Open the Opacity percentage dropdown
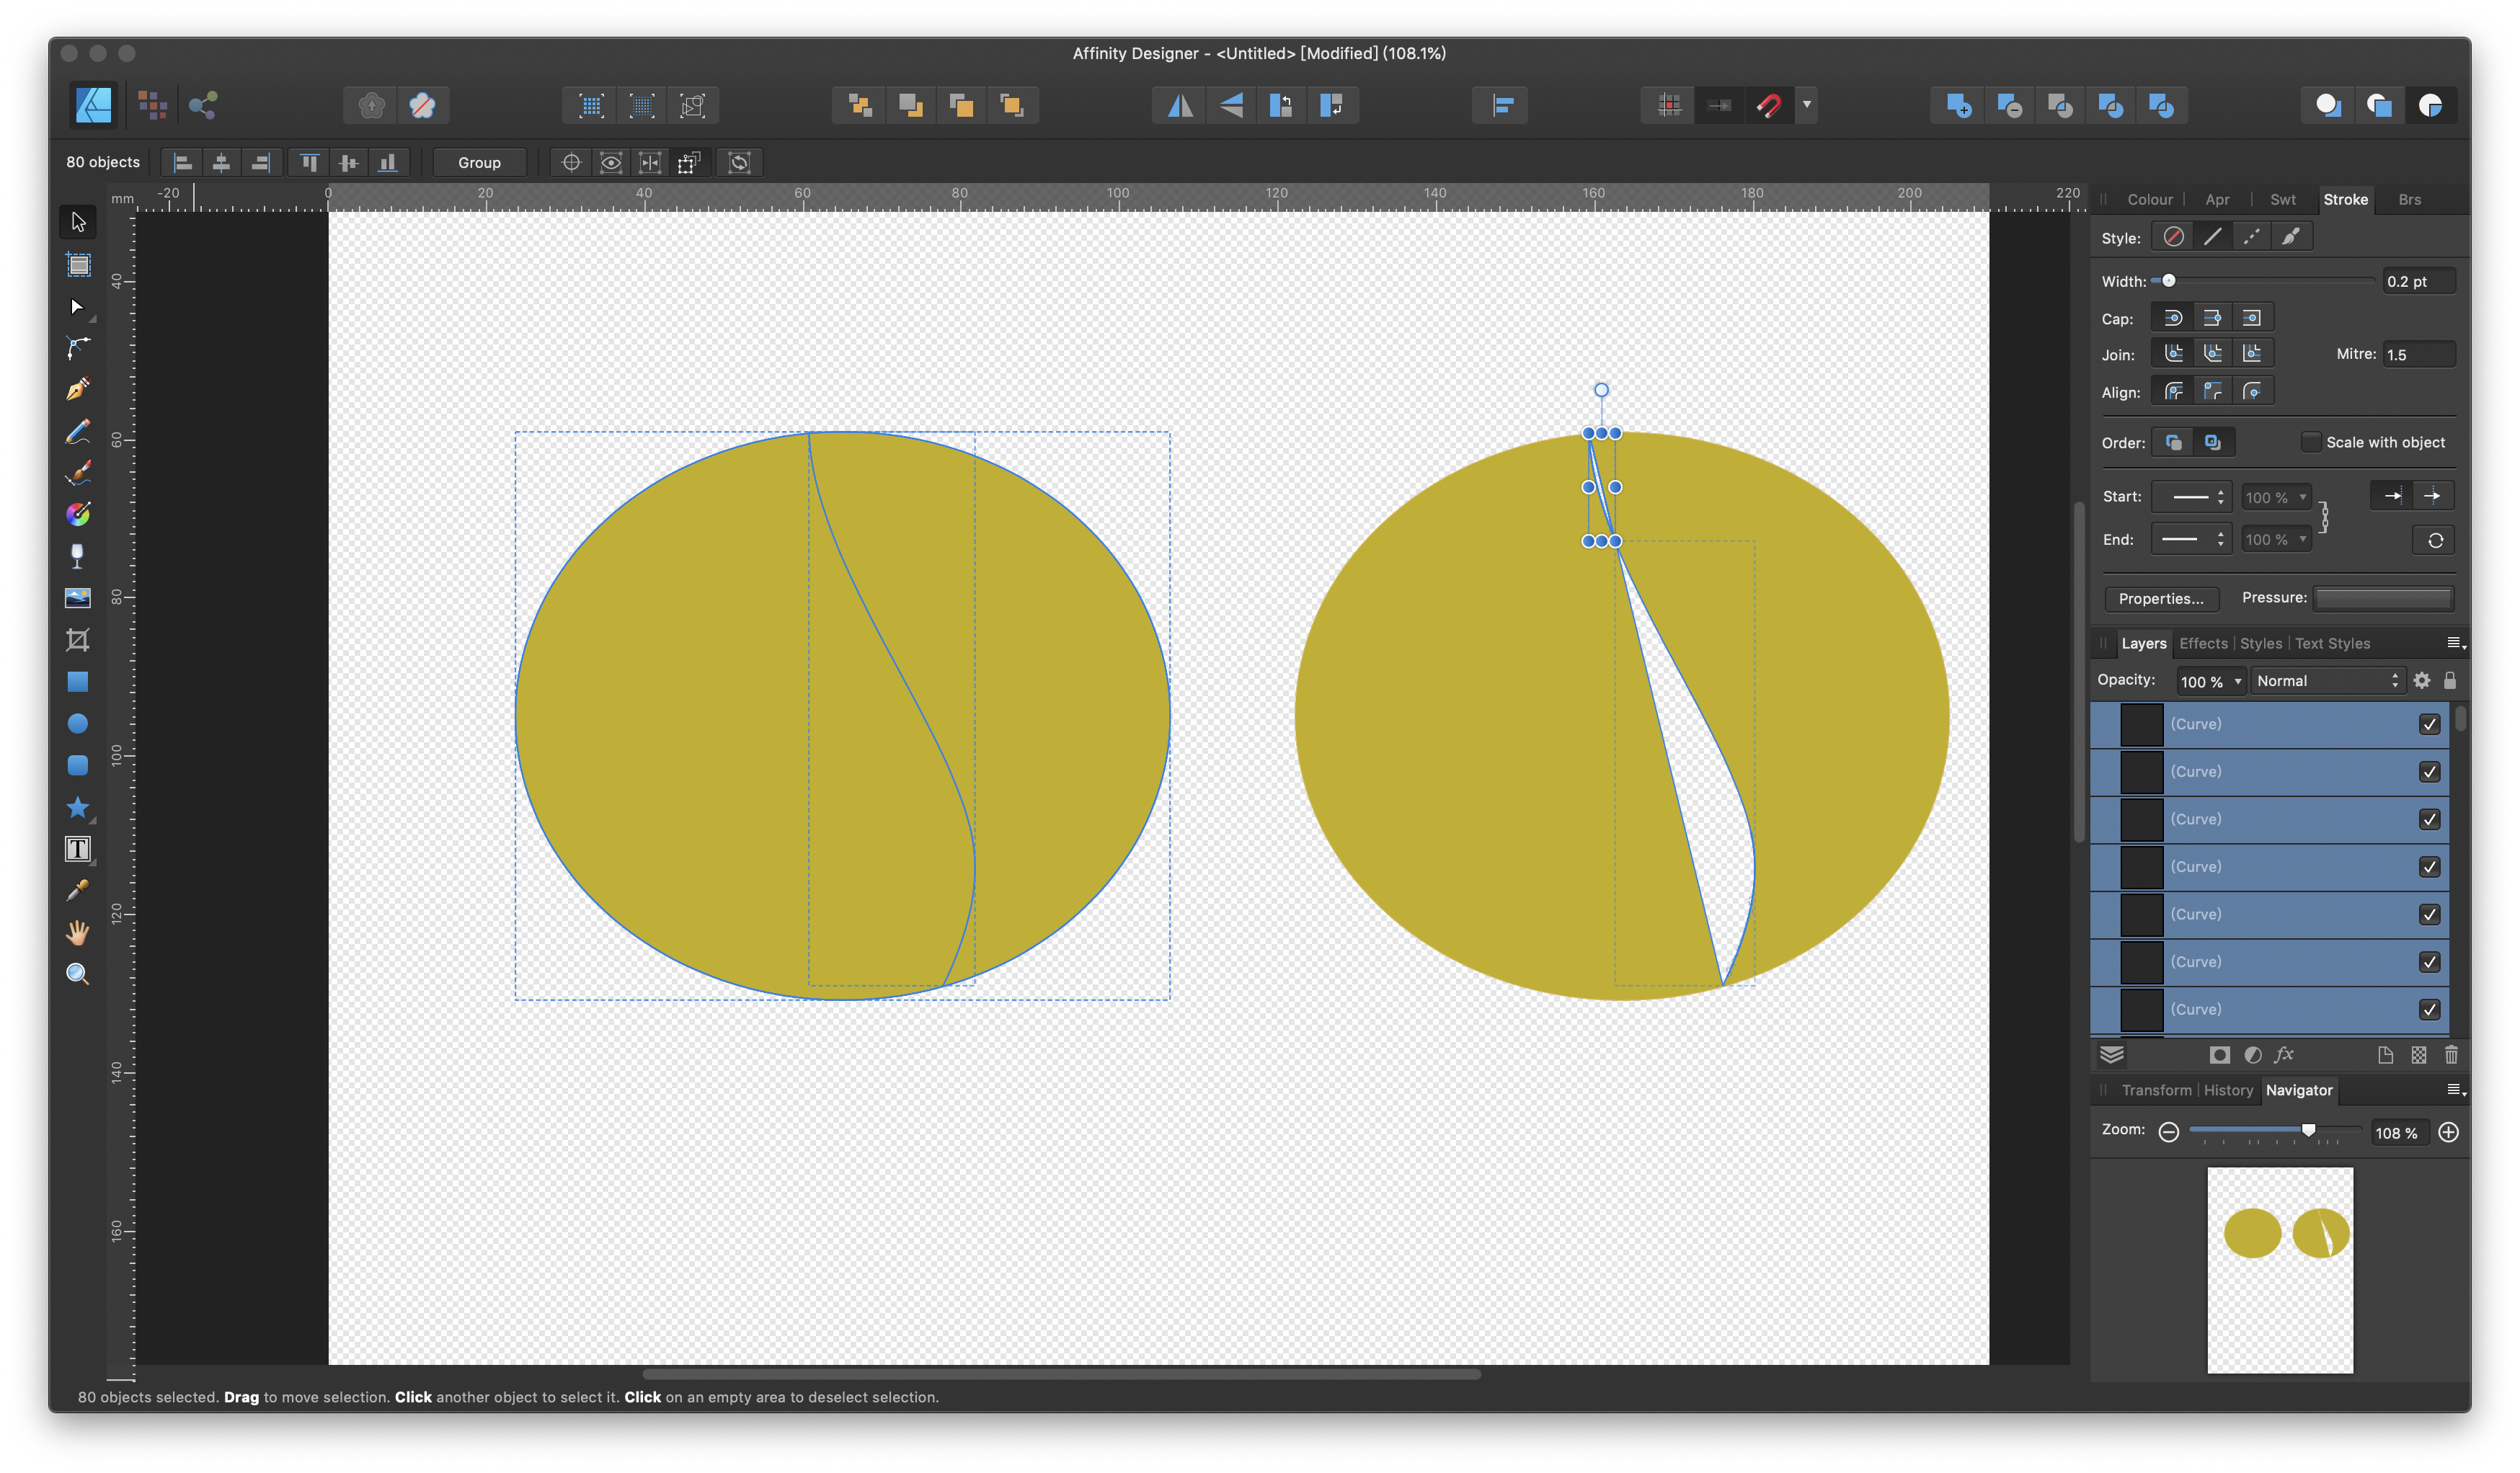2520x1473 pixels. (2237, 681)
